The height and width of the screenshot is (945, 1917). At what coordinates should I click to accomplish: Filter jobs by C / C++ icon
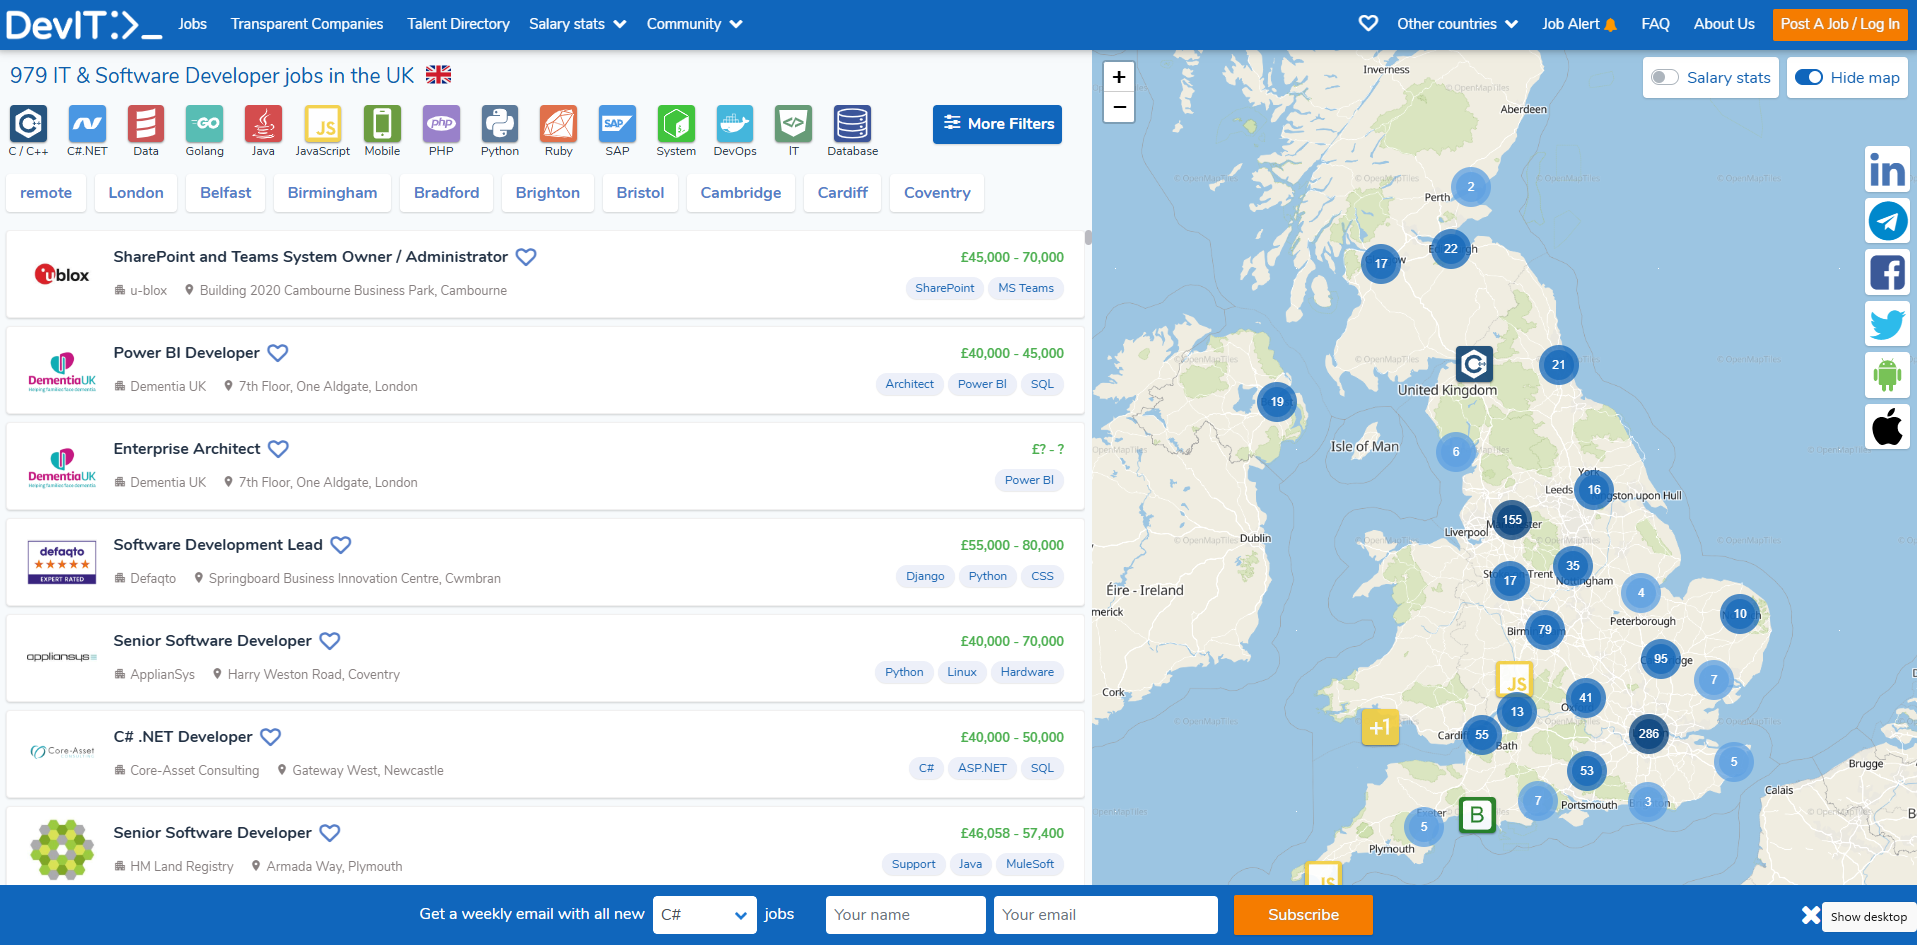[x=28, y=124]
